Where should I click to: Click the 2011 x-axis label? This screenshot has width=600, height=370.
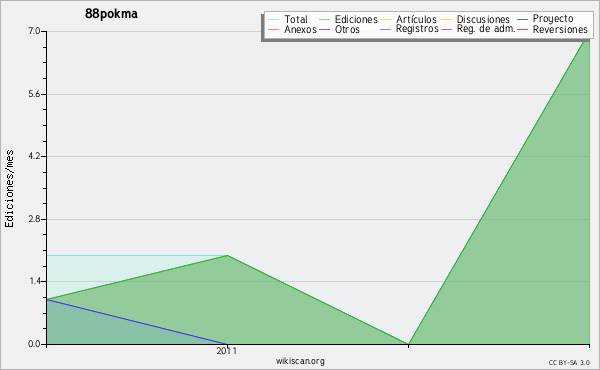point(227,351)
